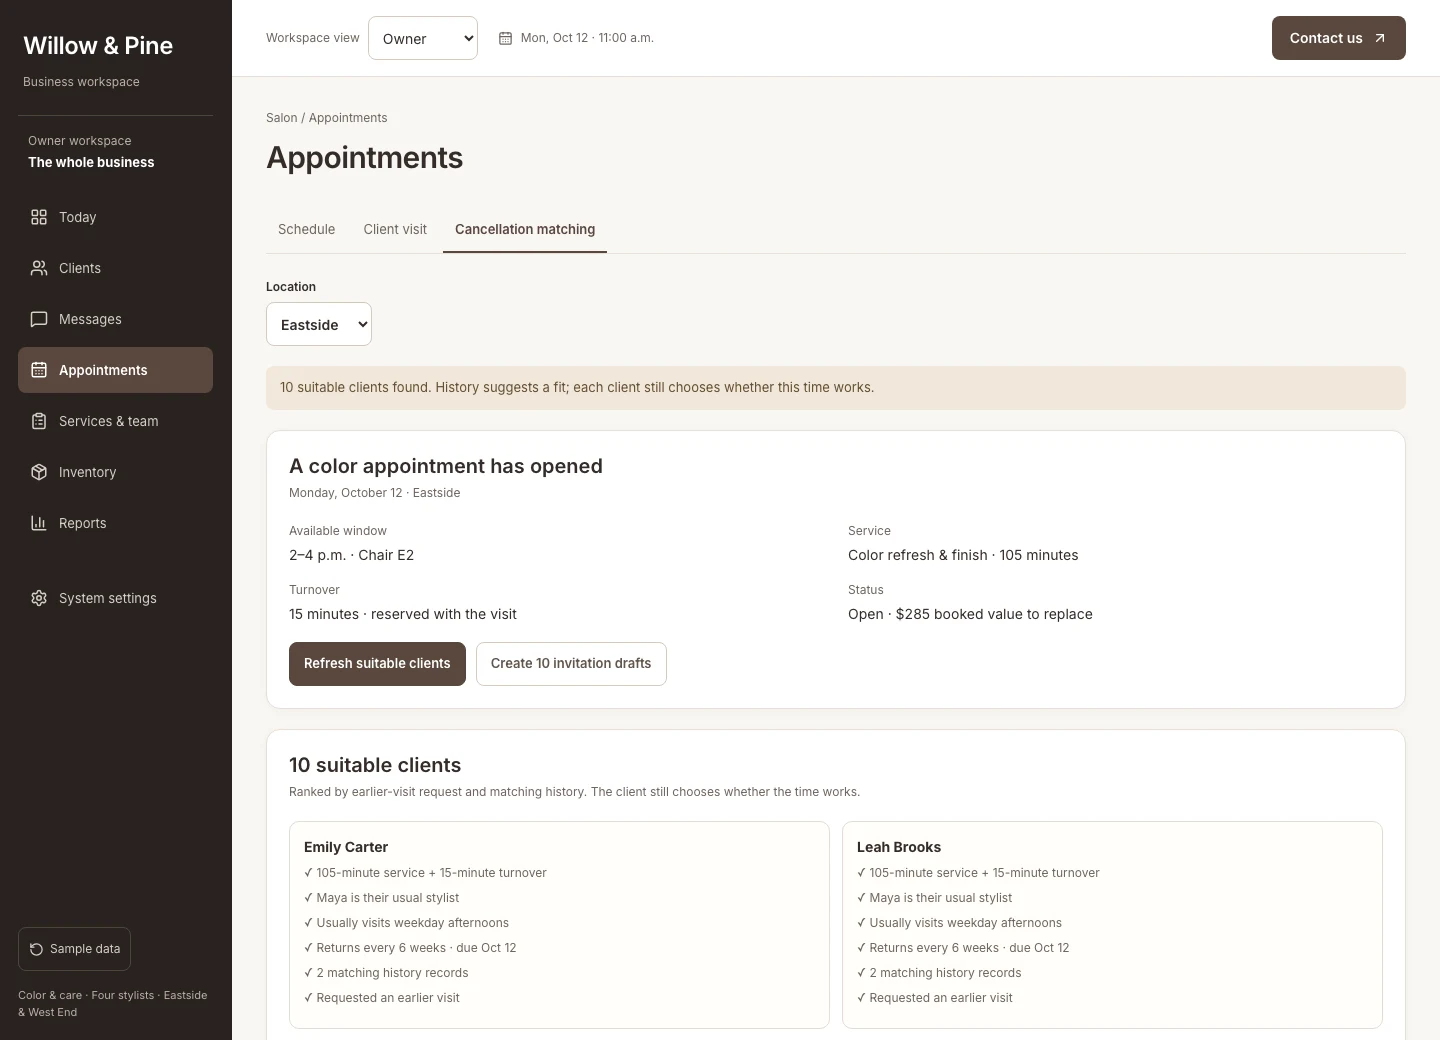
Task: Click the Inventory box icon
Action: (39, 472)
